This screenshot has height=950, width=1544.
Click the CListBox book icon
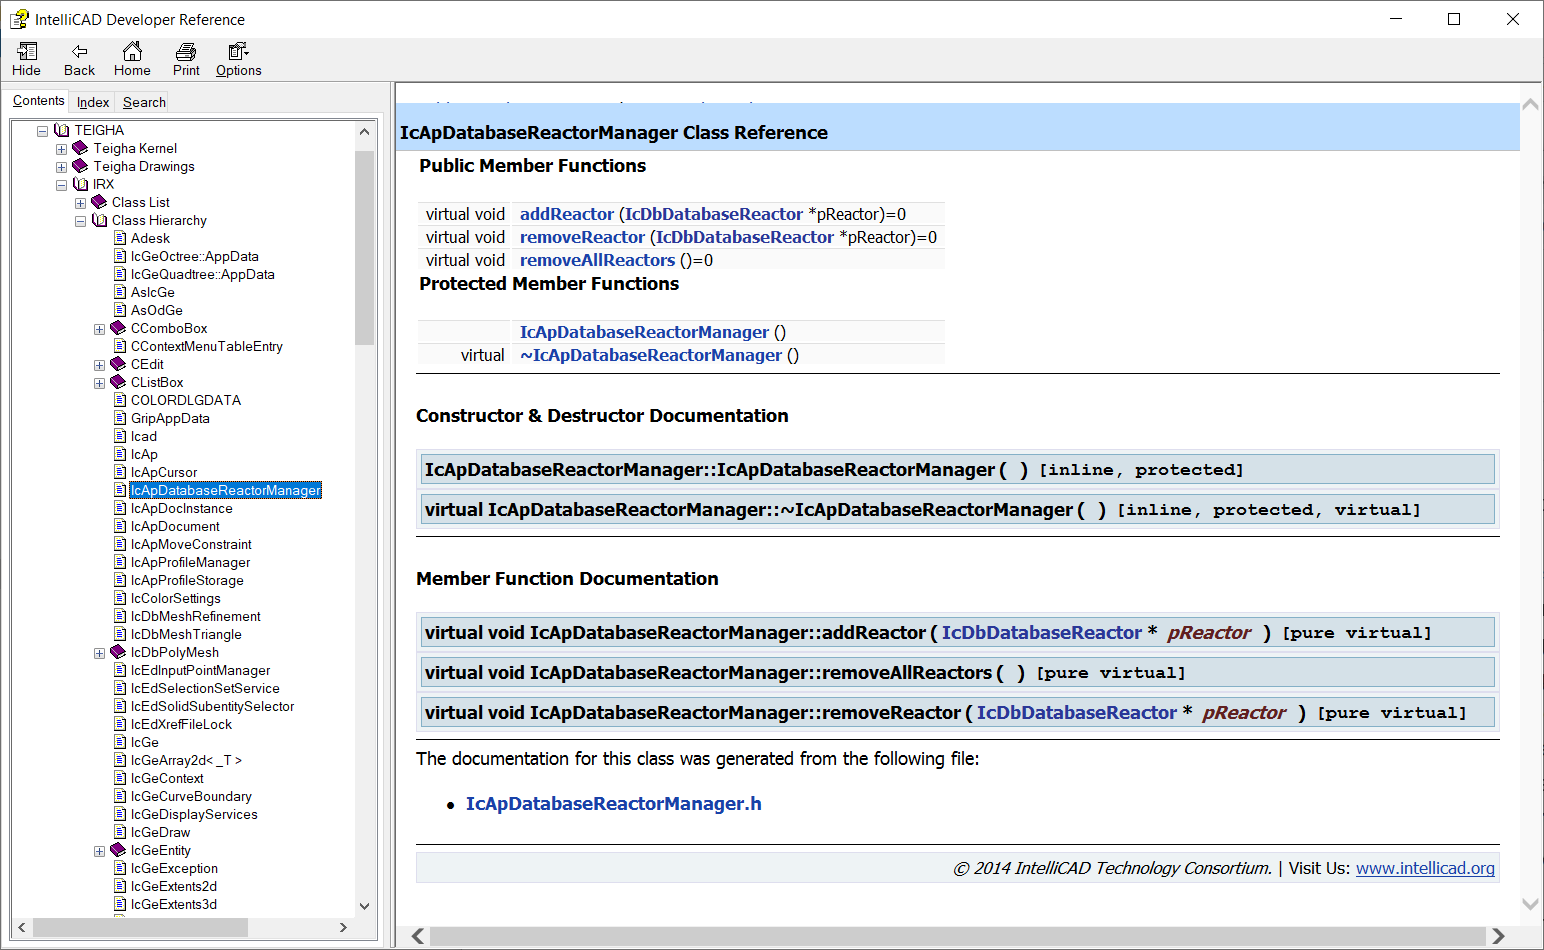[118, 382]
